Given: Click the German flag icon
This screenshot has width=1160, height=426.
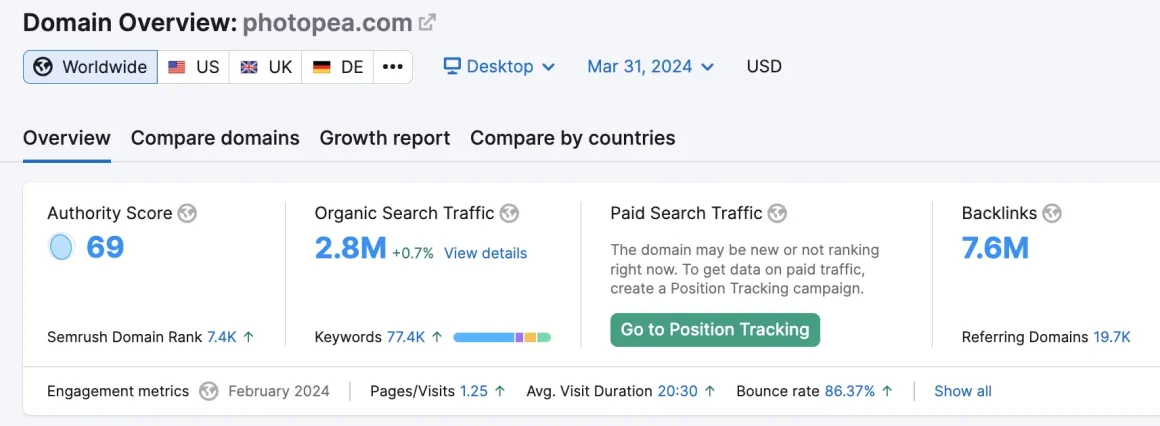Looking at the screenshot, I should click(x=321, y=67).
